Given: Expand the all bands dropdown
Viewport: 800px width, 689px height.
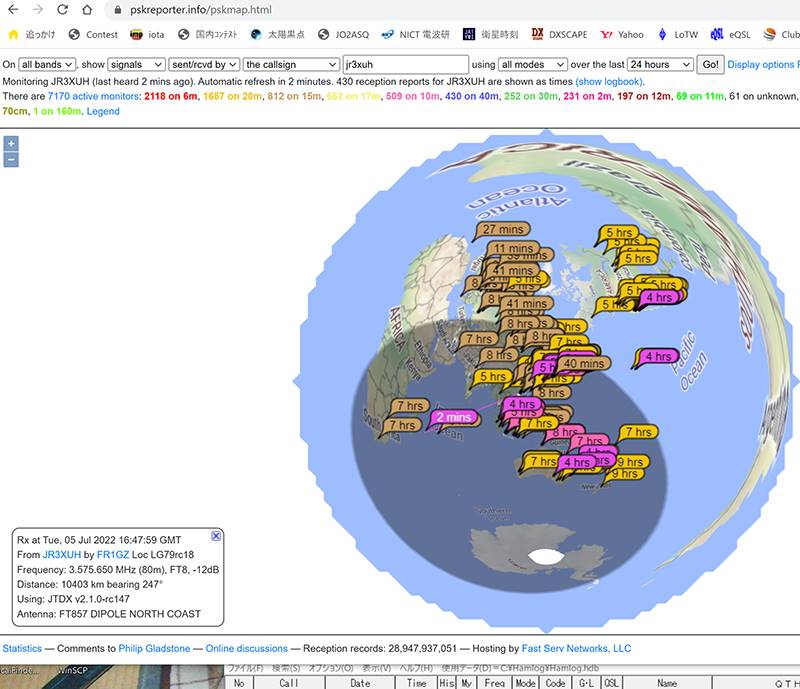Looking at the screenshot, I should click(48, 64).
